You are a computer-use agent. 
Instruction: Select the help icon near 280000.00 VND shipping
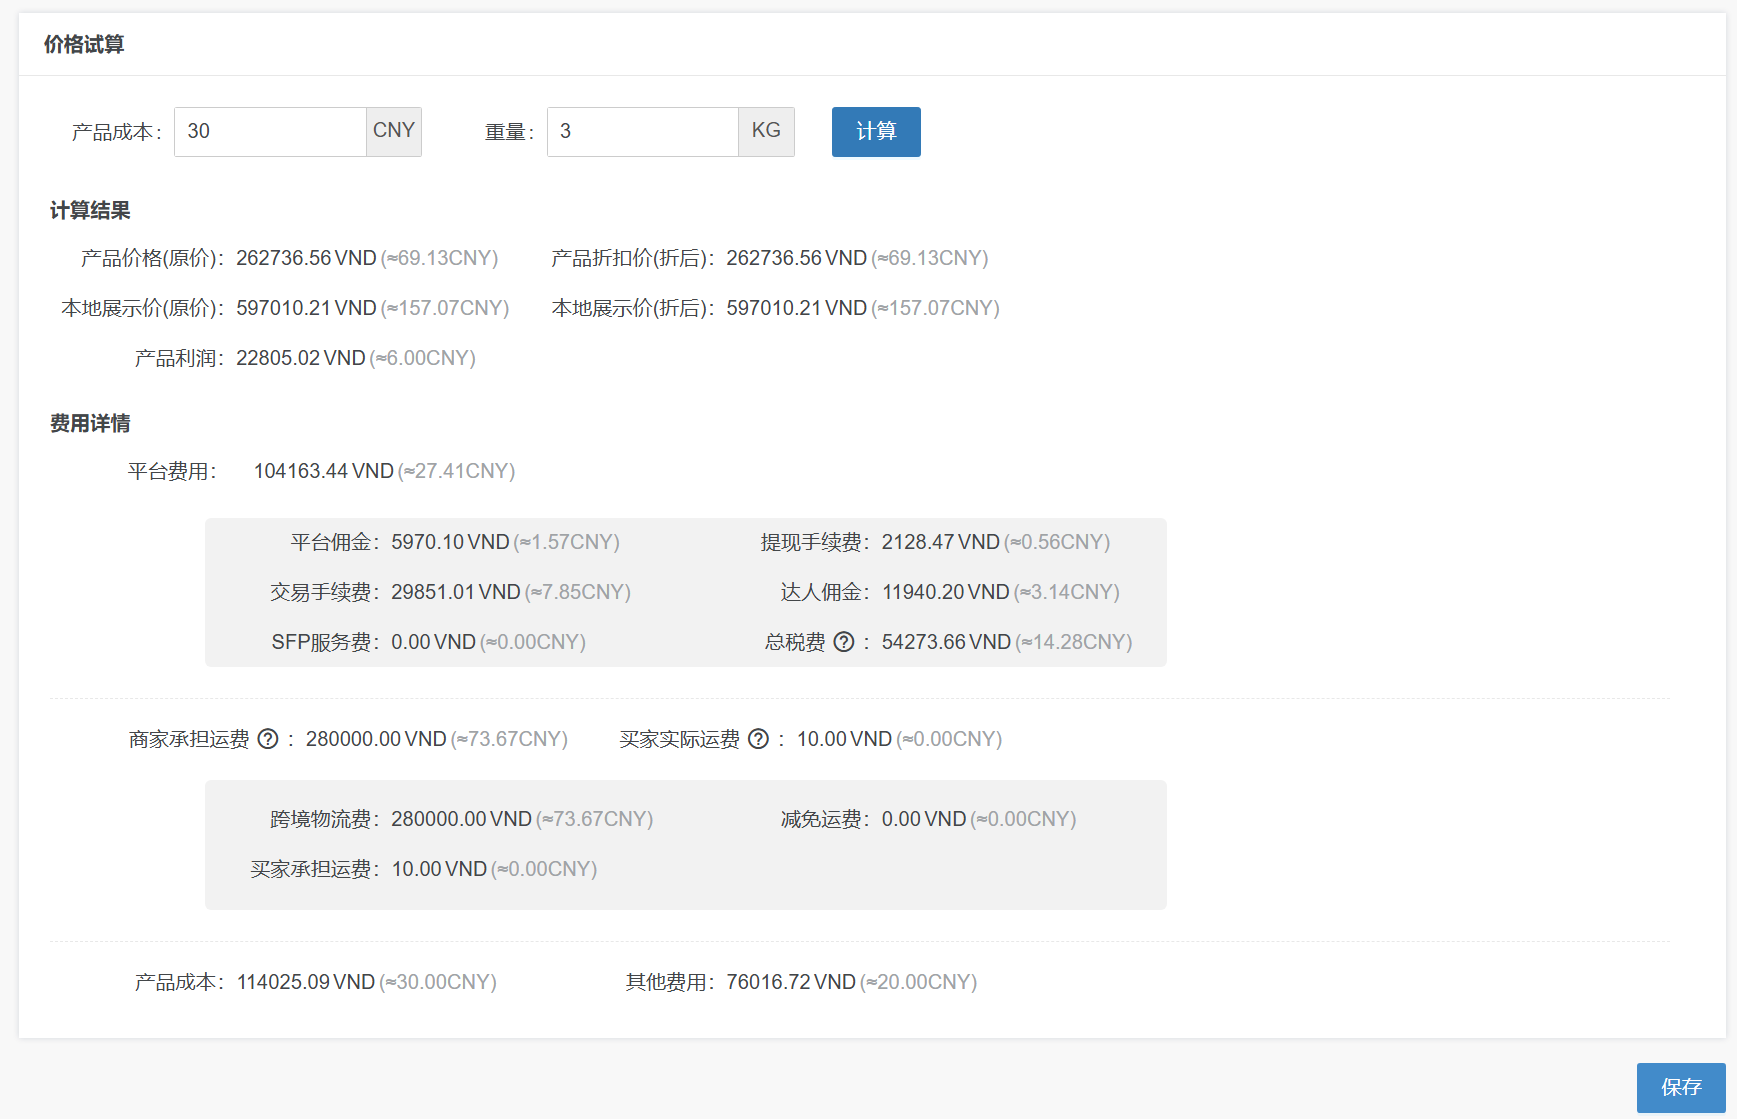coord(267,739)
